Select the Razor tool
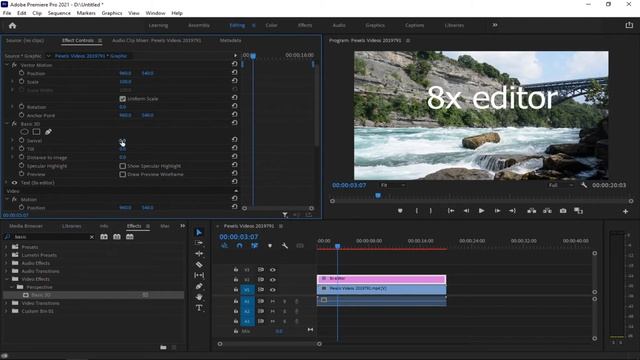 199,264
